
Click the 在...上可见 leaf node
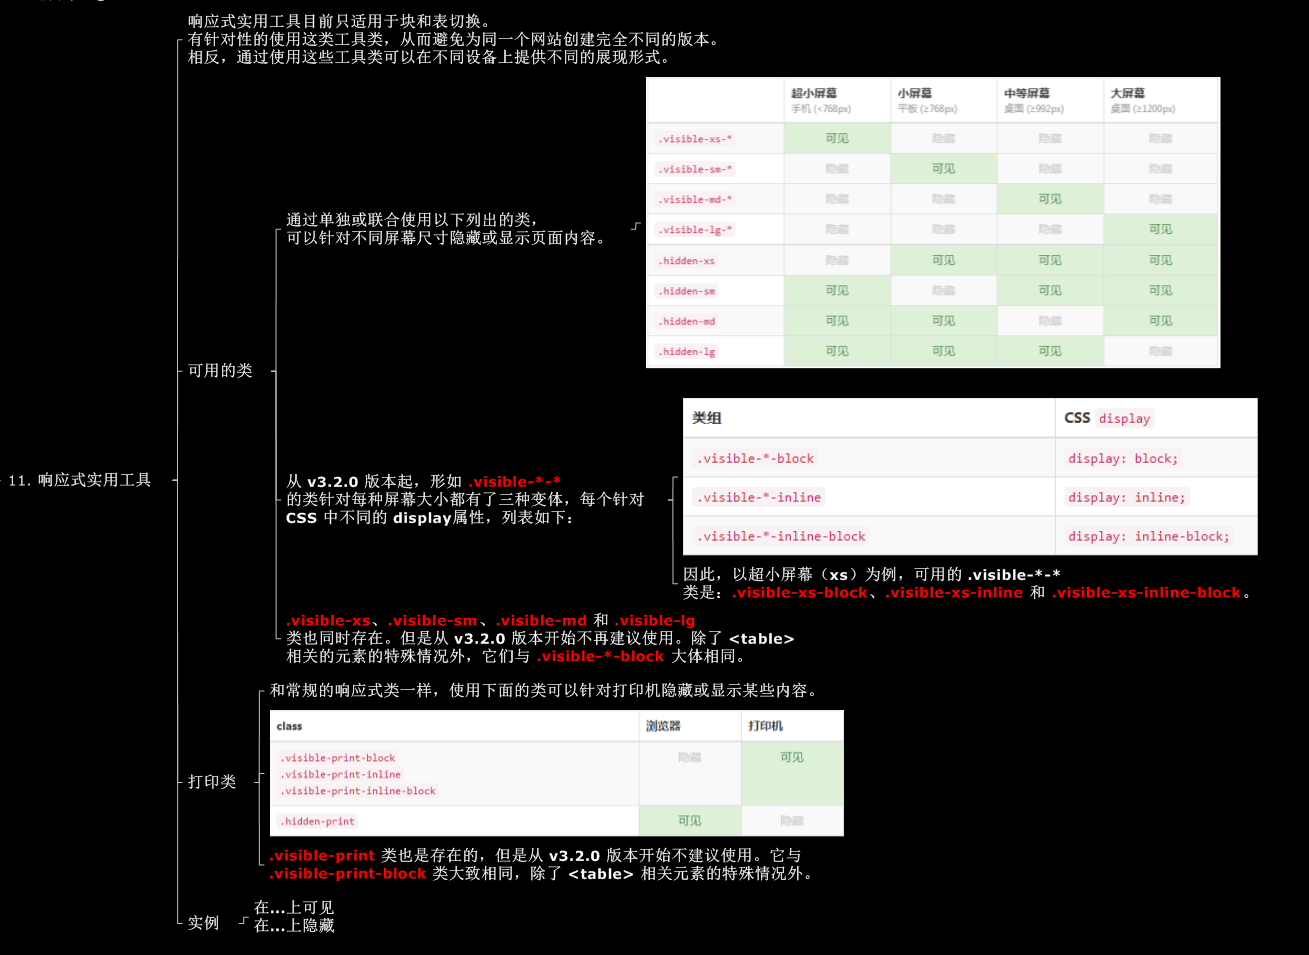(x=294, y=907)
